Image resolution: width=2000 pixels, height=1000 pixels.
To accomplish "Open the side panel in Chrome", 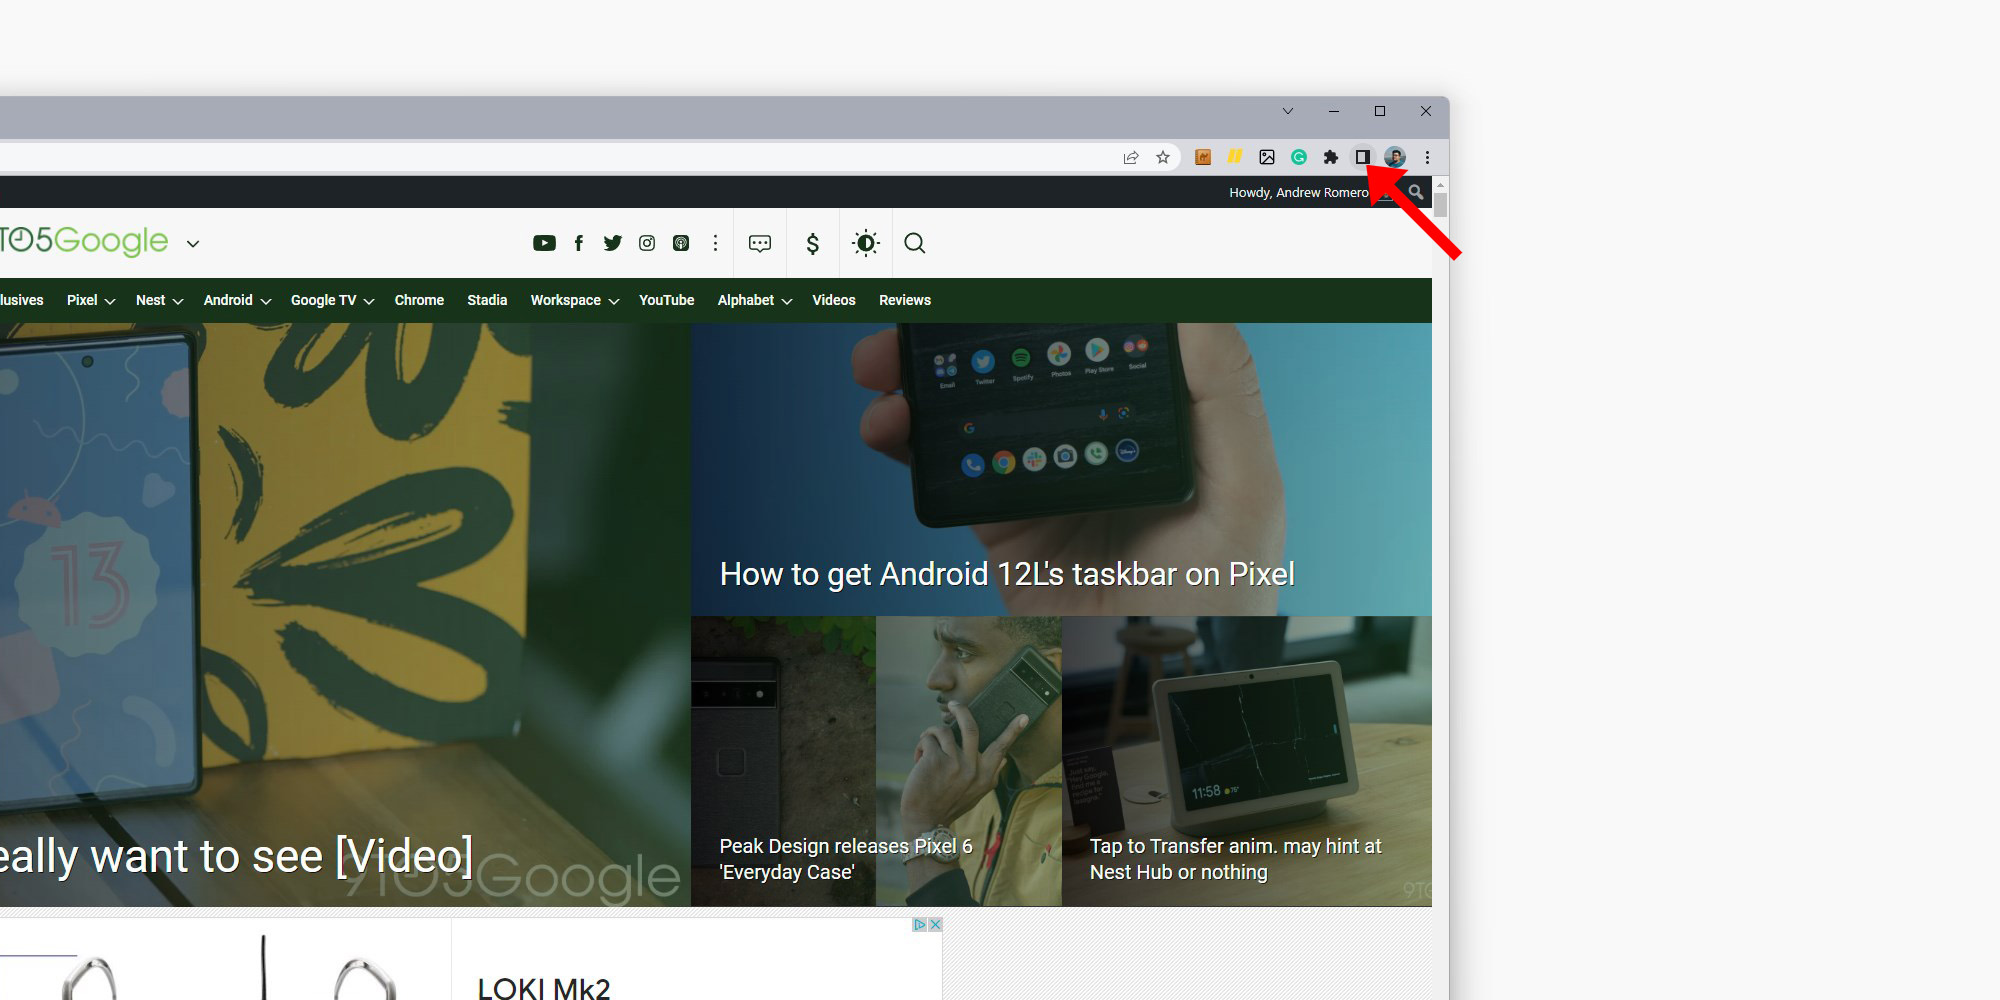I will [1363, 157].
